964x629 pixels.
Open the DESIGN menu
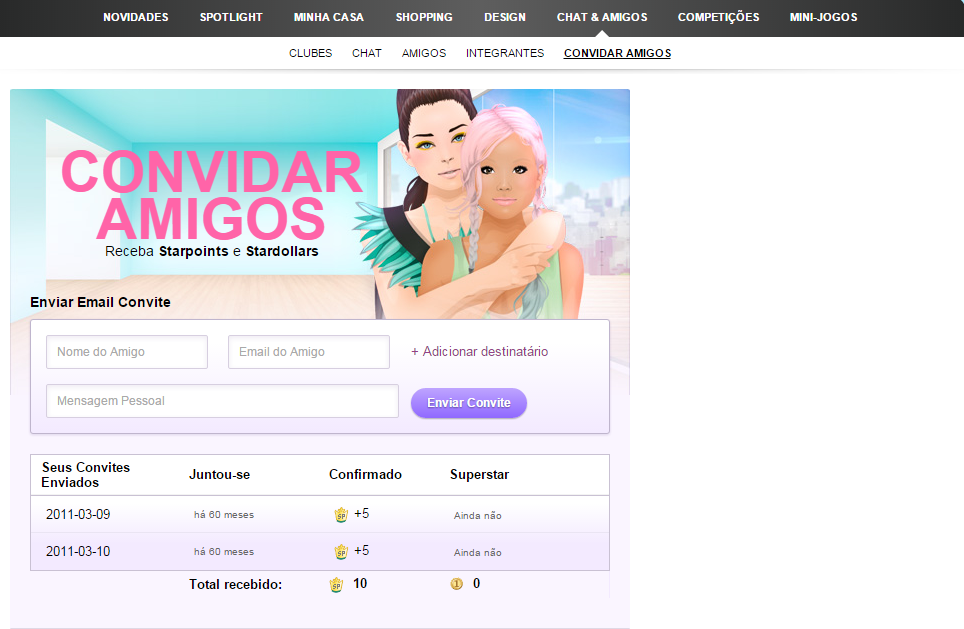click(504, 17)
